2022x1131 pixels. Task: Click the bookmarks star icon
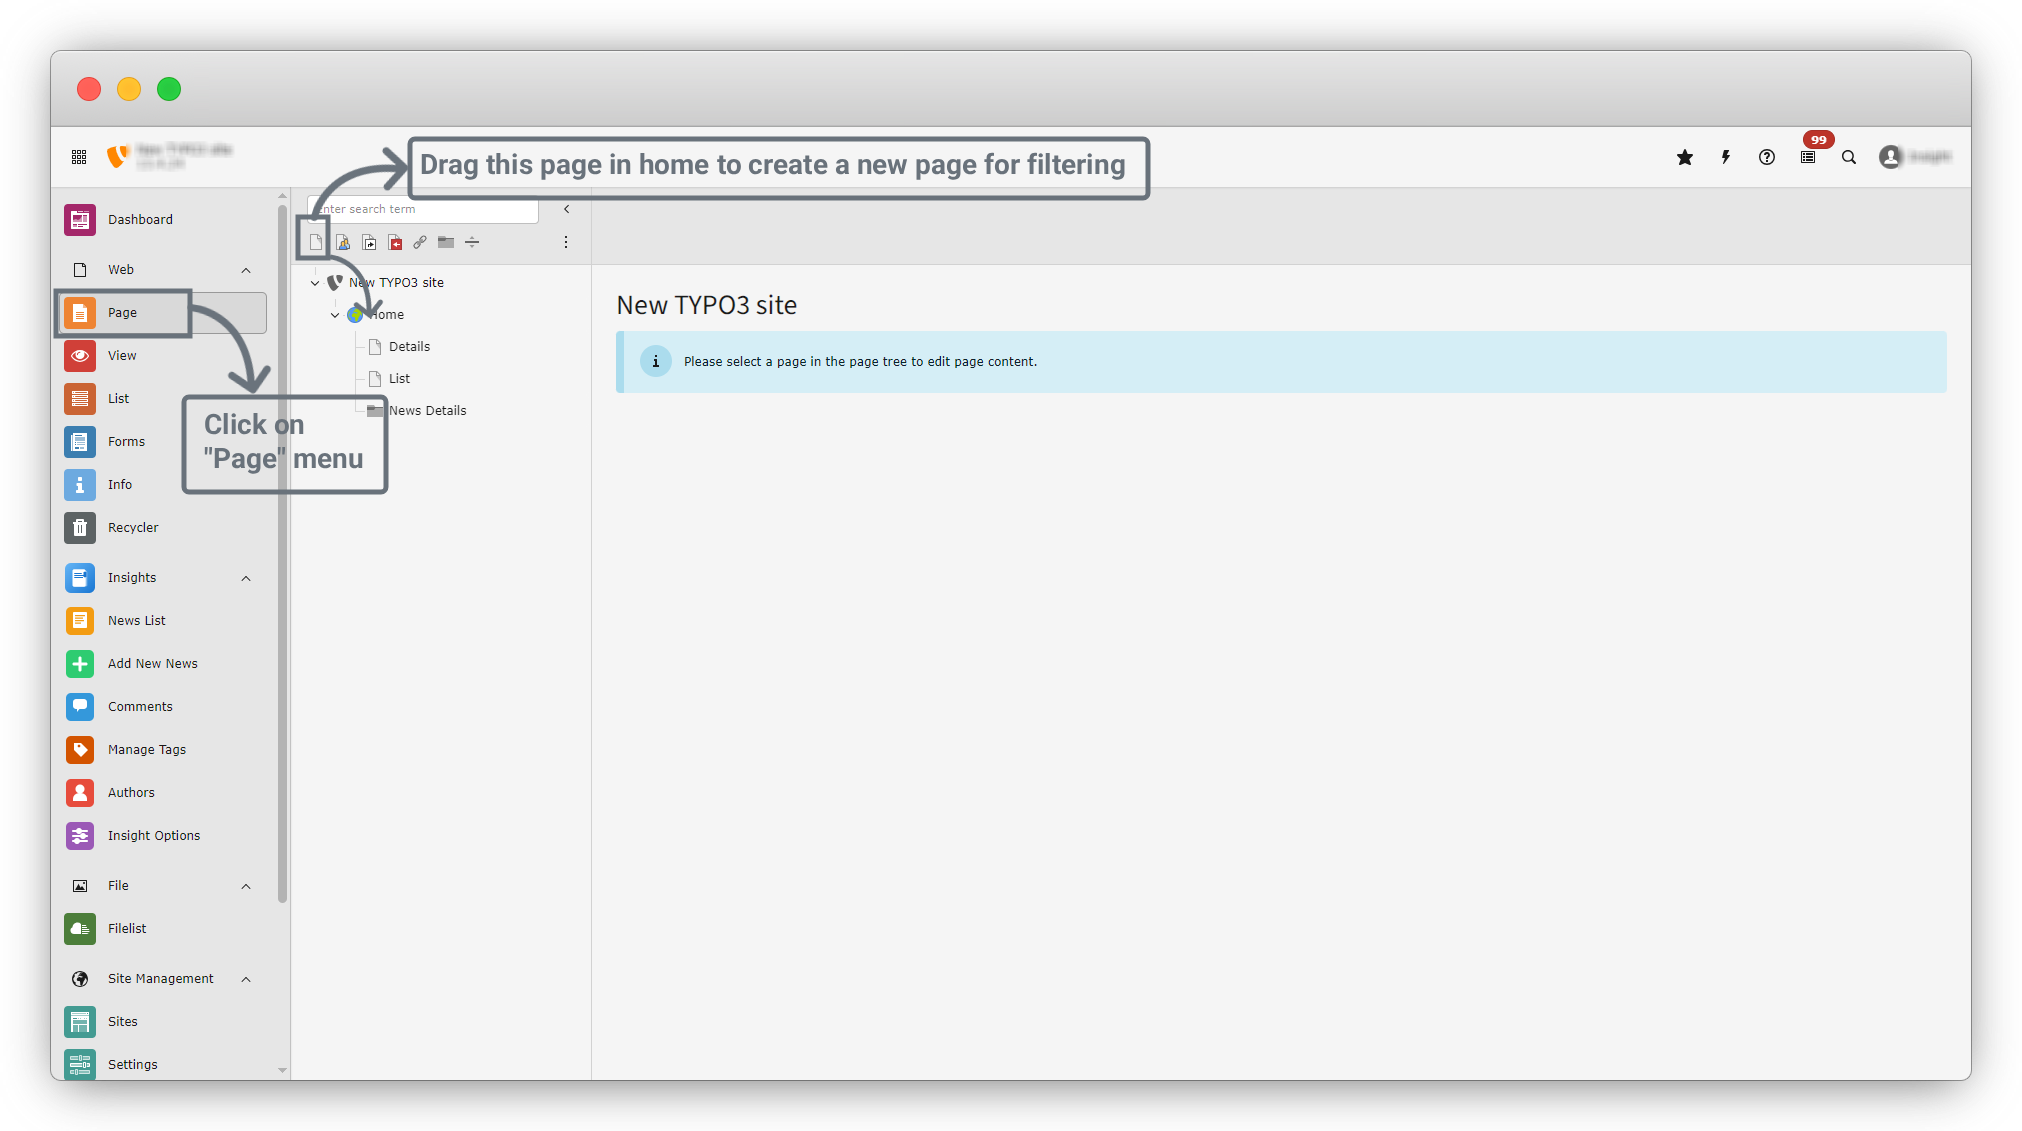click(1685, 157)
